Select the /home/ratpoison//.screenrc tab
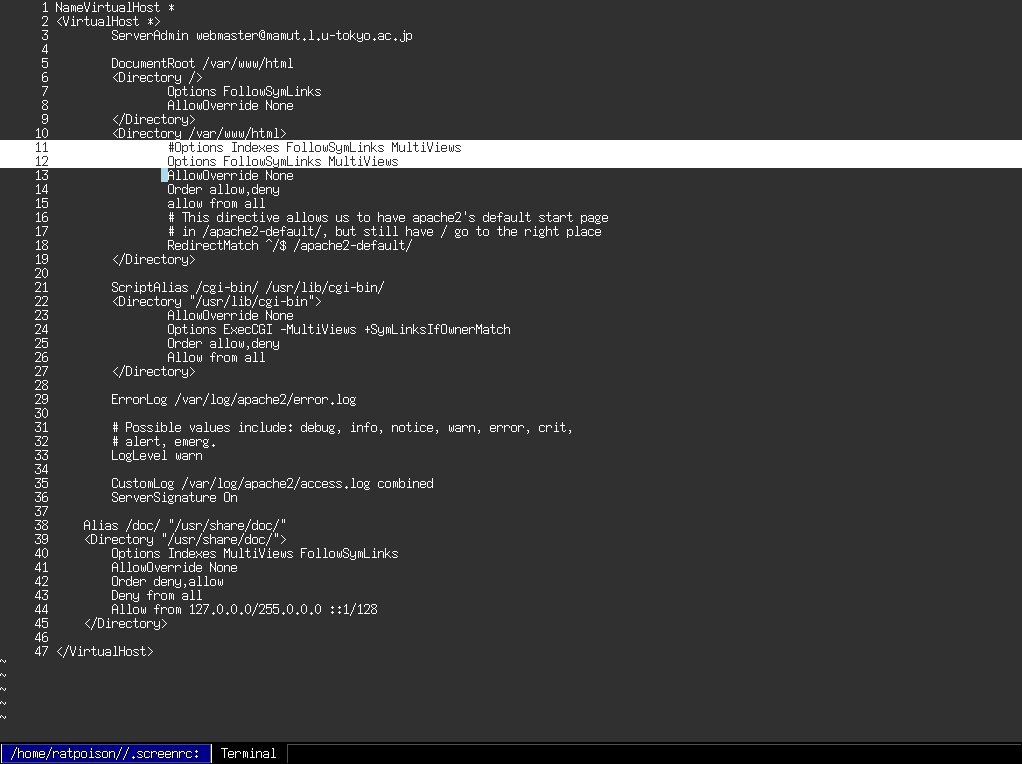 [x=106, y=753]
